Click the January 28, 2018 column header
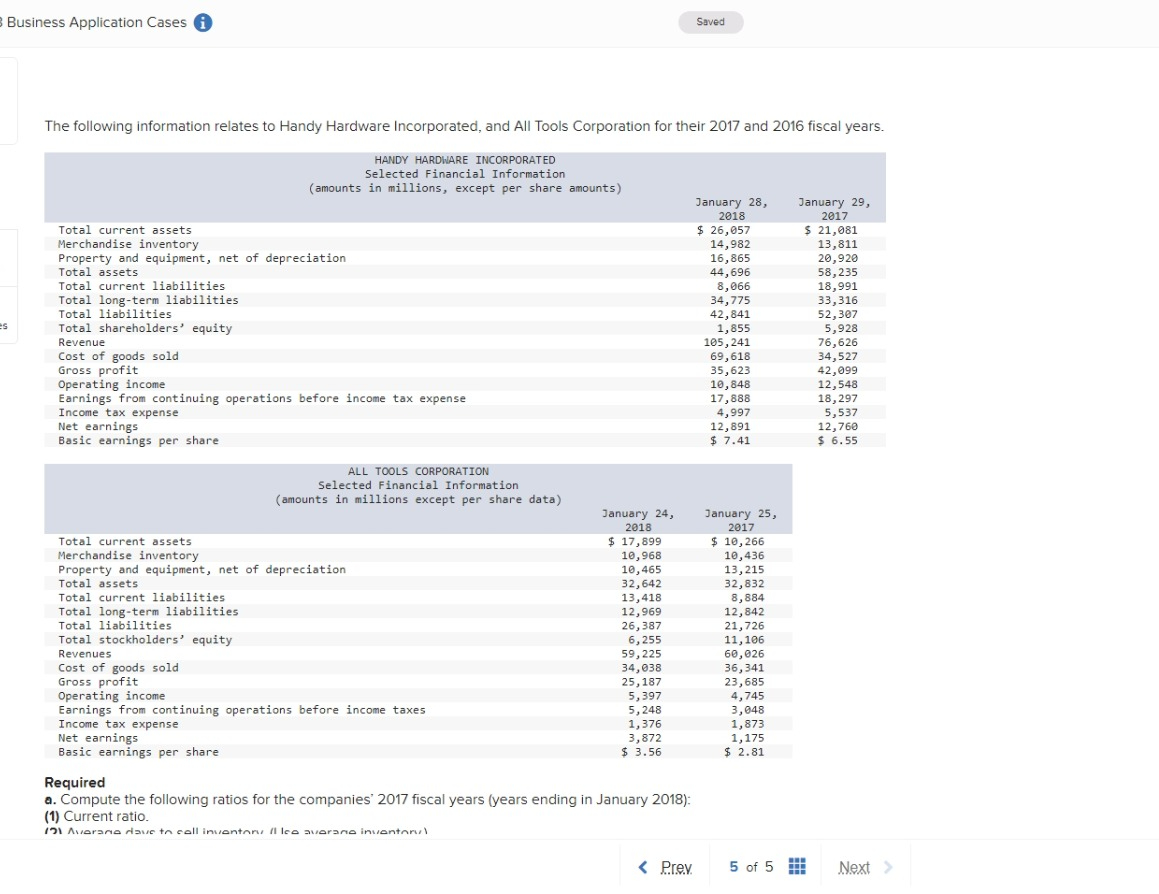The height and width of the screenshot is (894, 1159). pos(732,208)
